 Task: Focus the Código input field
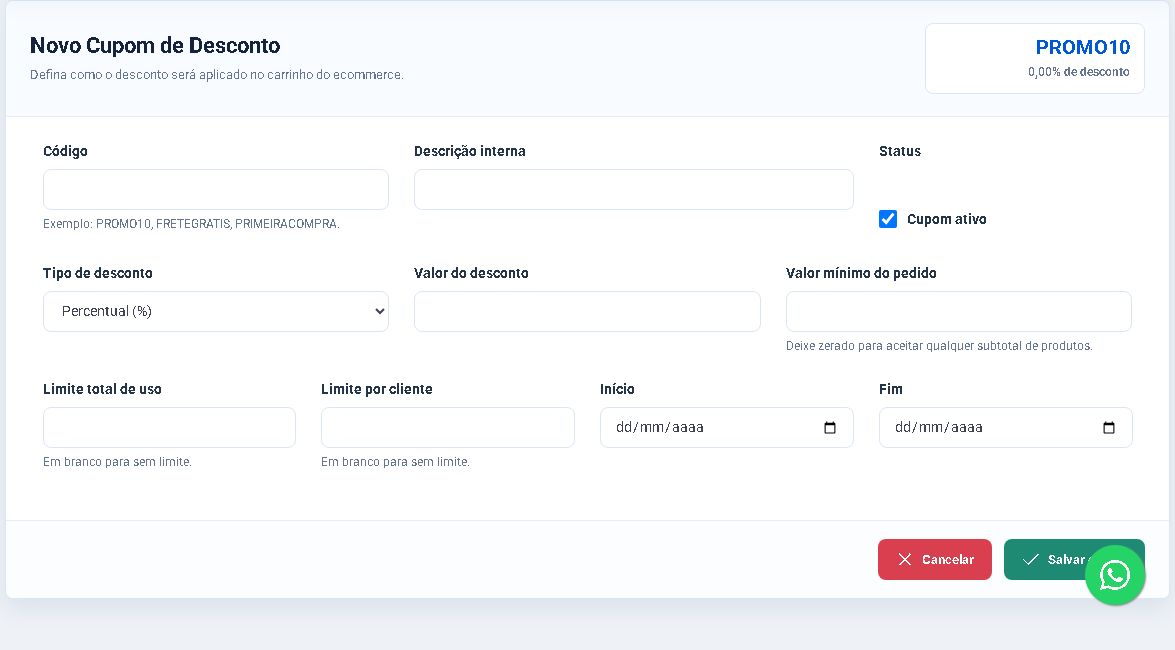pos(216,189)
